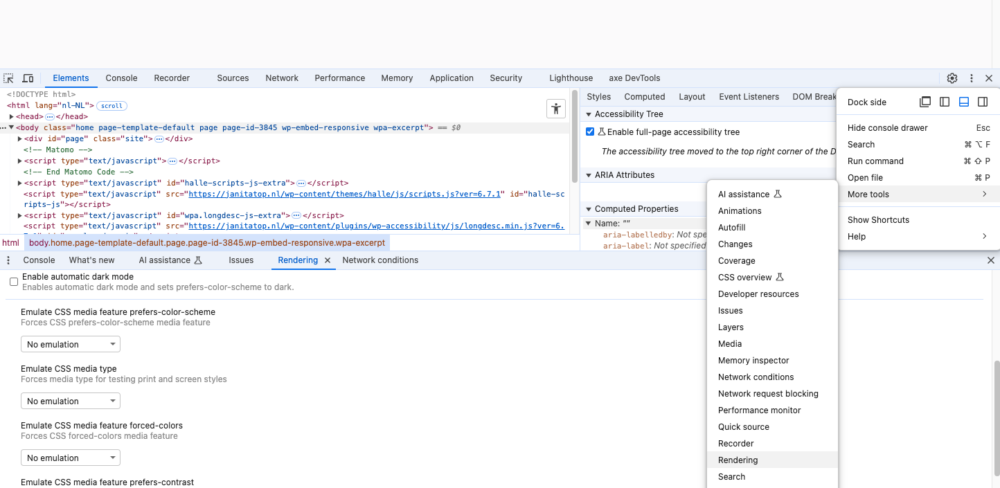Click the Elements panel vertical scrollbar

pos(575,137)
